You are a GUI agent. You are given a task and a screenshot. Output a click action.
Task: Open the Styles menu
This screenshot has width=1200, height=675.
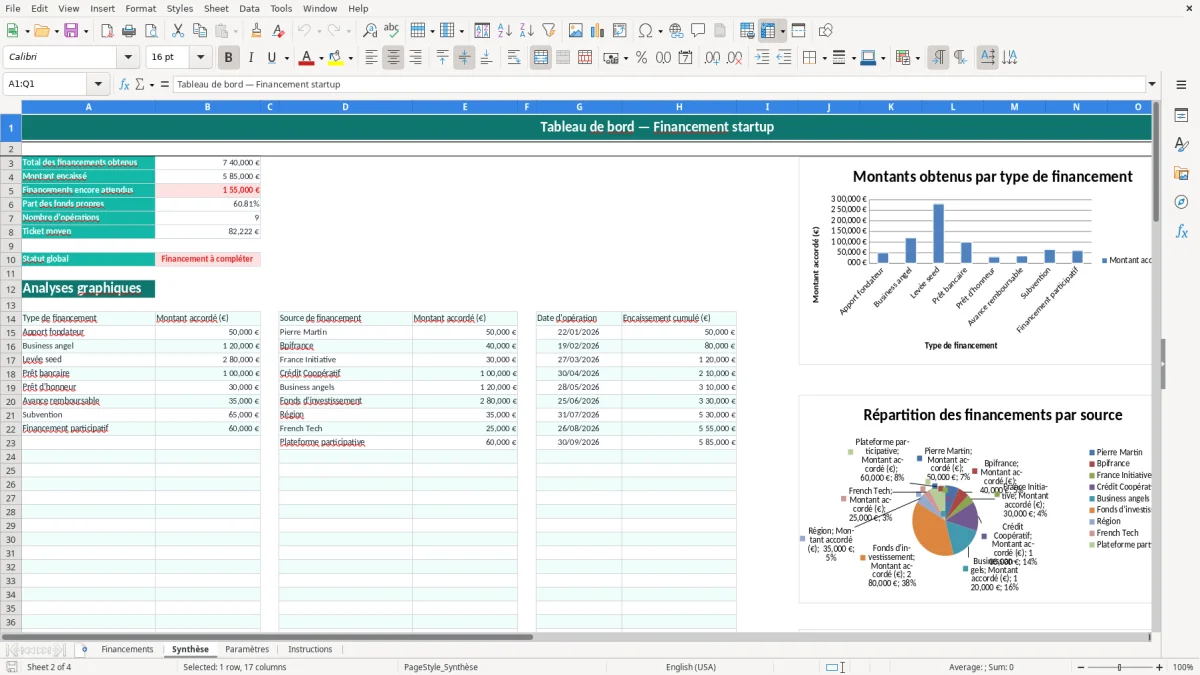(x=180, y=8)
